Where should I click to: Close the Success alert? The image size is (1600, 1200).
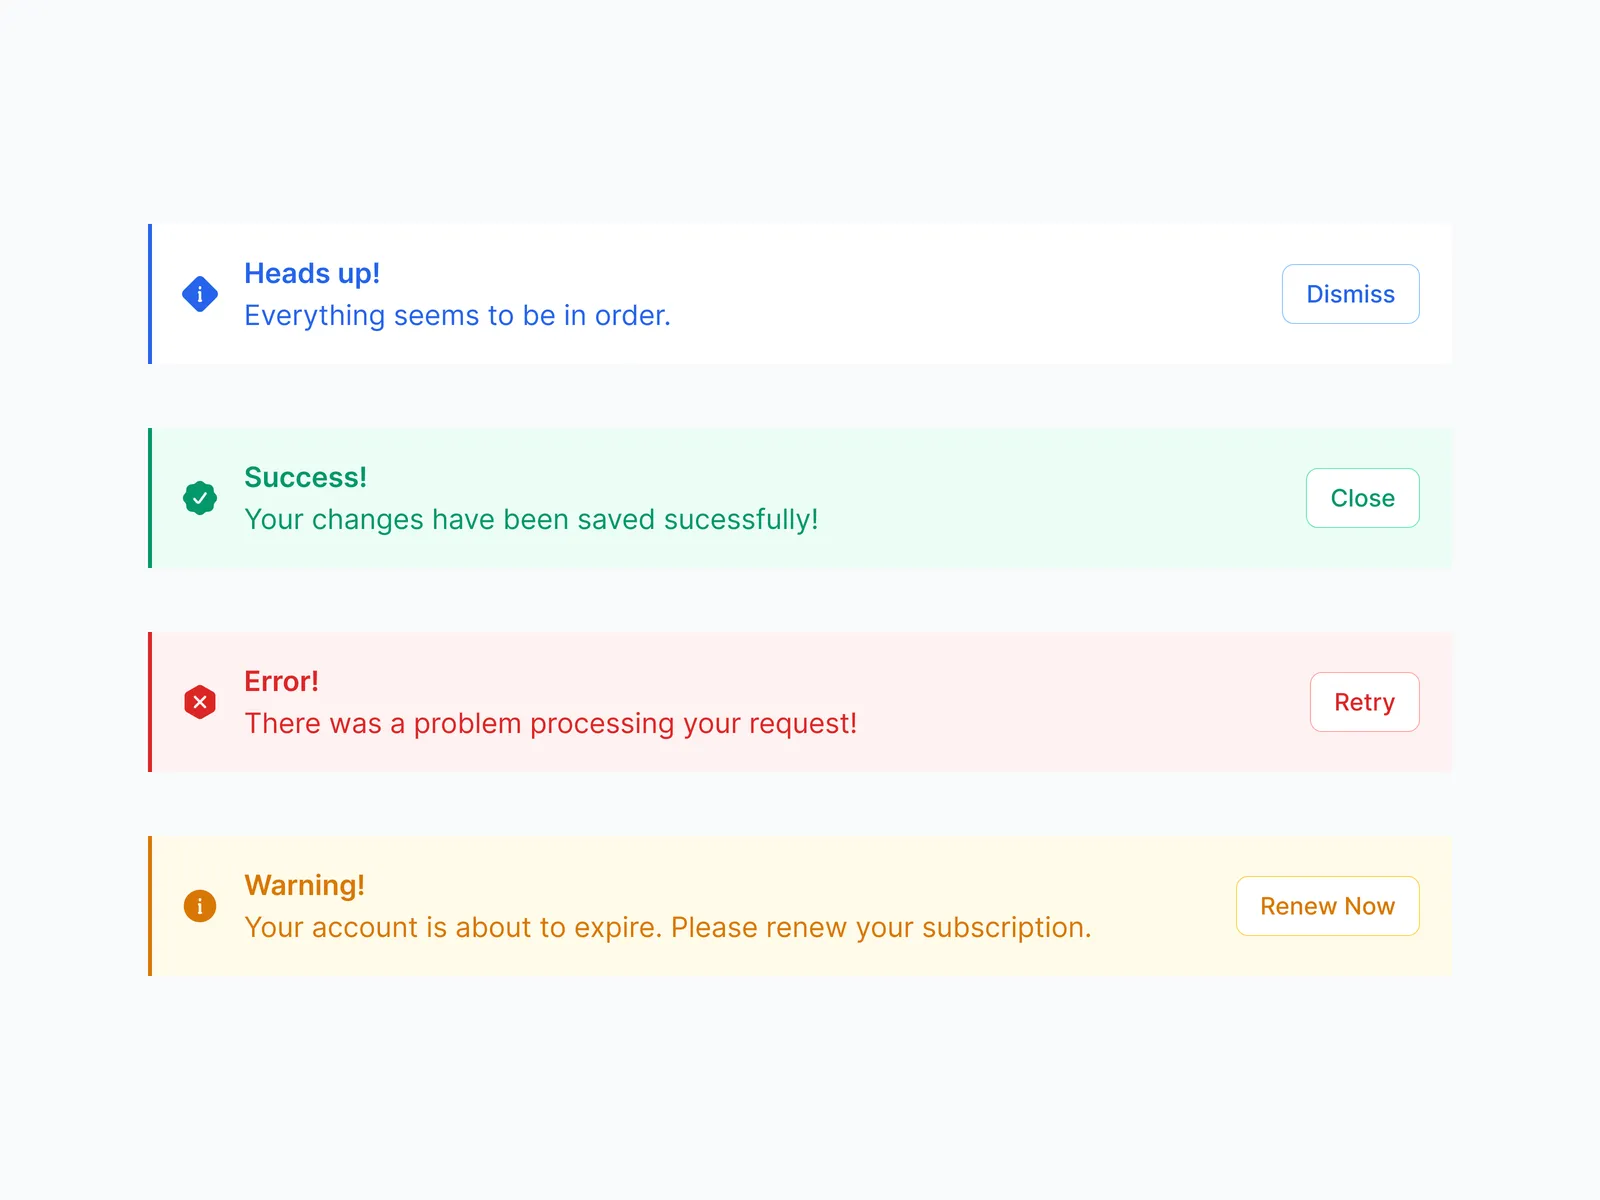(1362, 498)
